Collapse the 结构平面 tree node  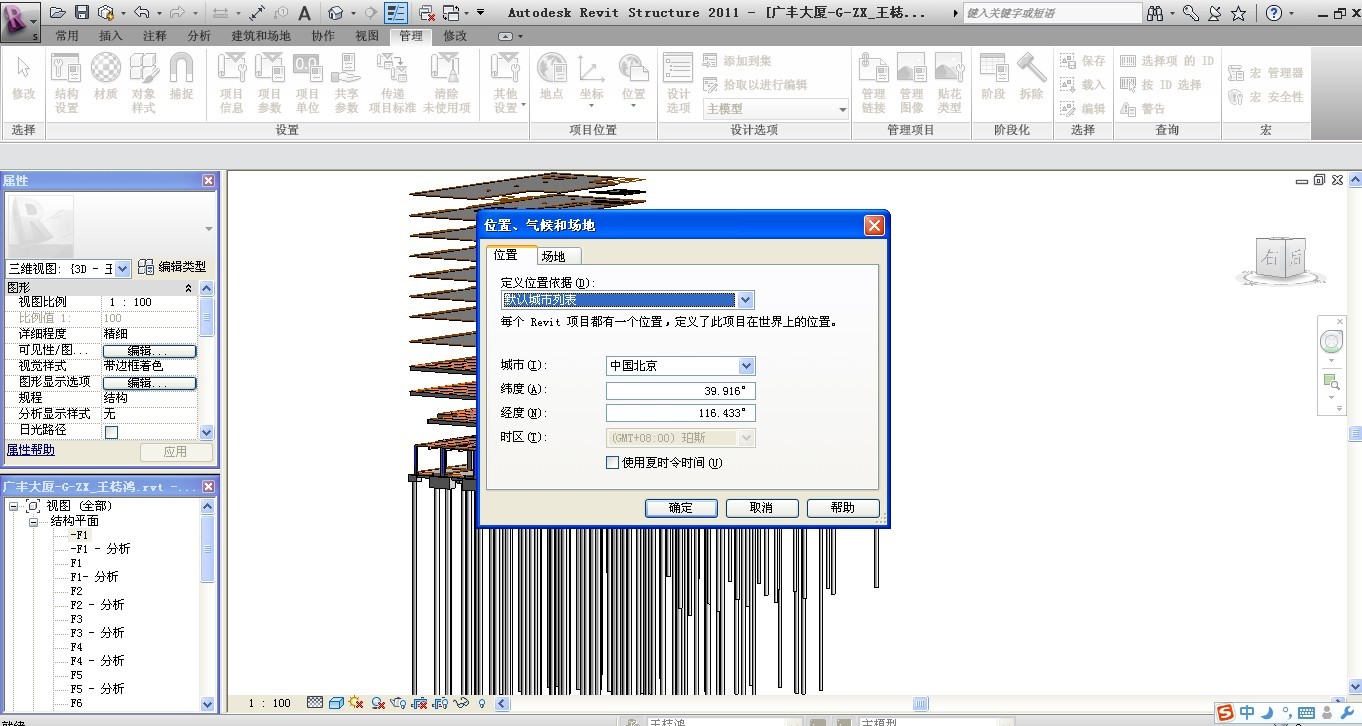pyautogui.click(x=33, y=521)
